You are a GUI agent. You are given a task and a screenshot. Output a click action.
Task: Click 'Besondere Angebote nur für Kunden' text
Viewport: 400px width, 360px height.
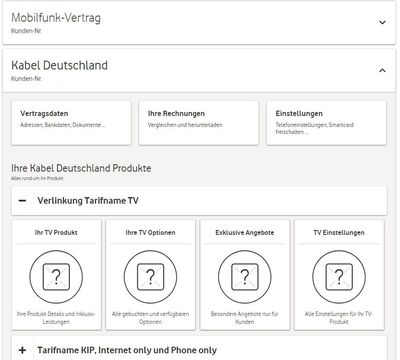pos(245,318)
